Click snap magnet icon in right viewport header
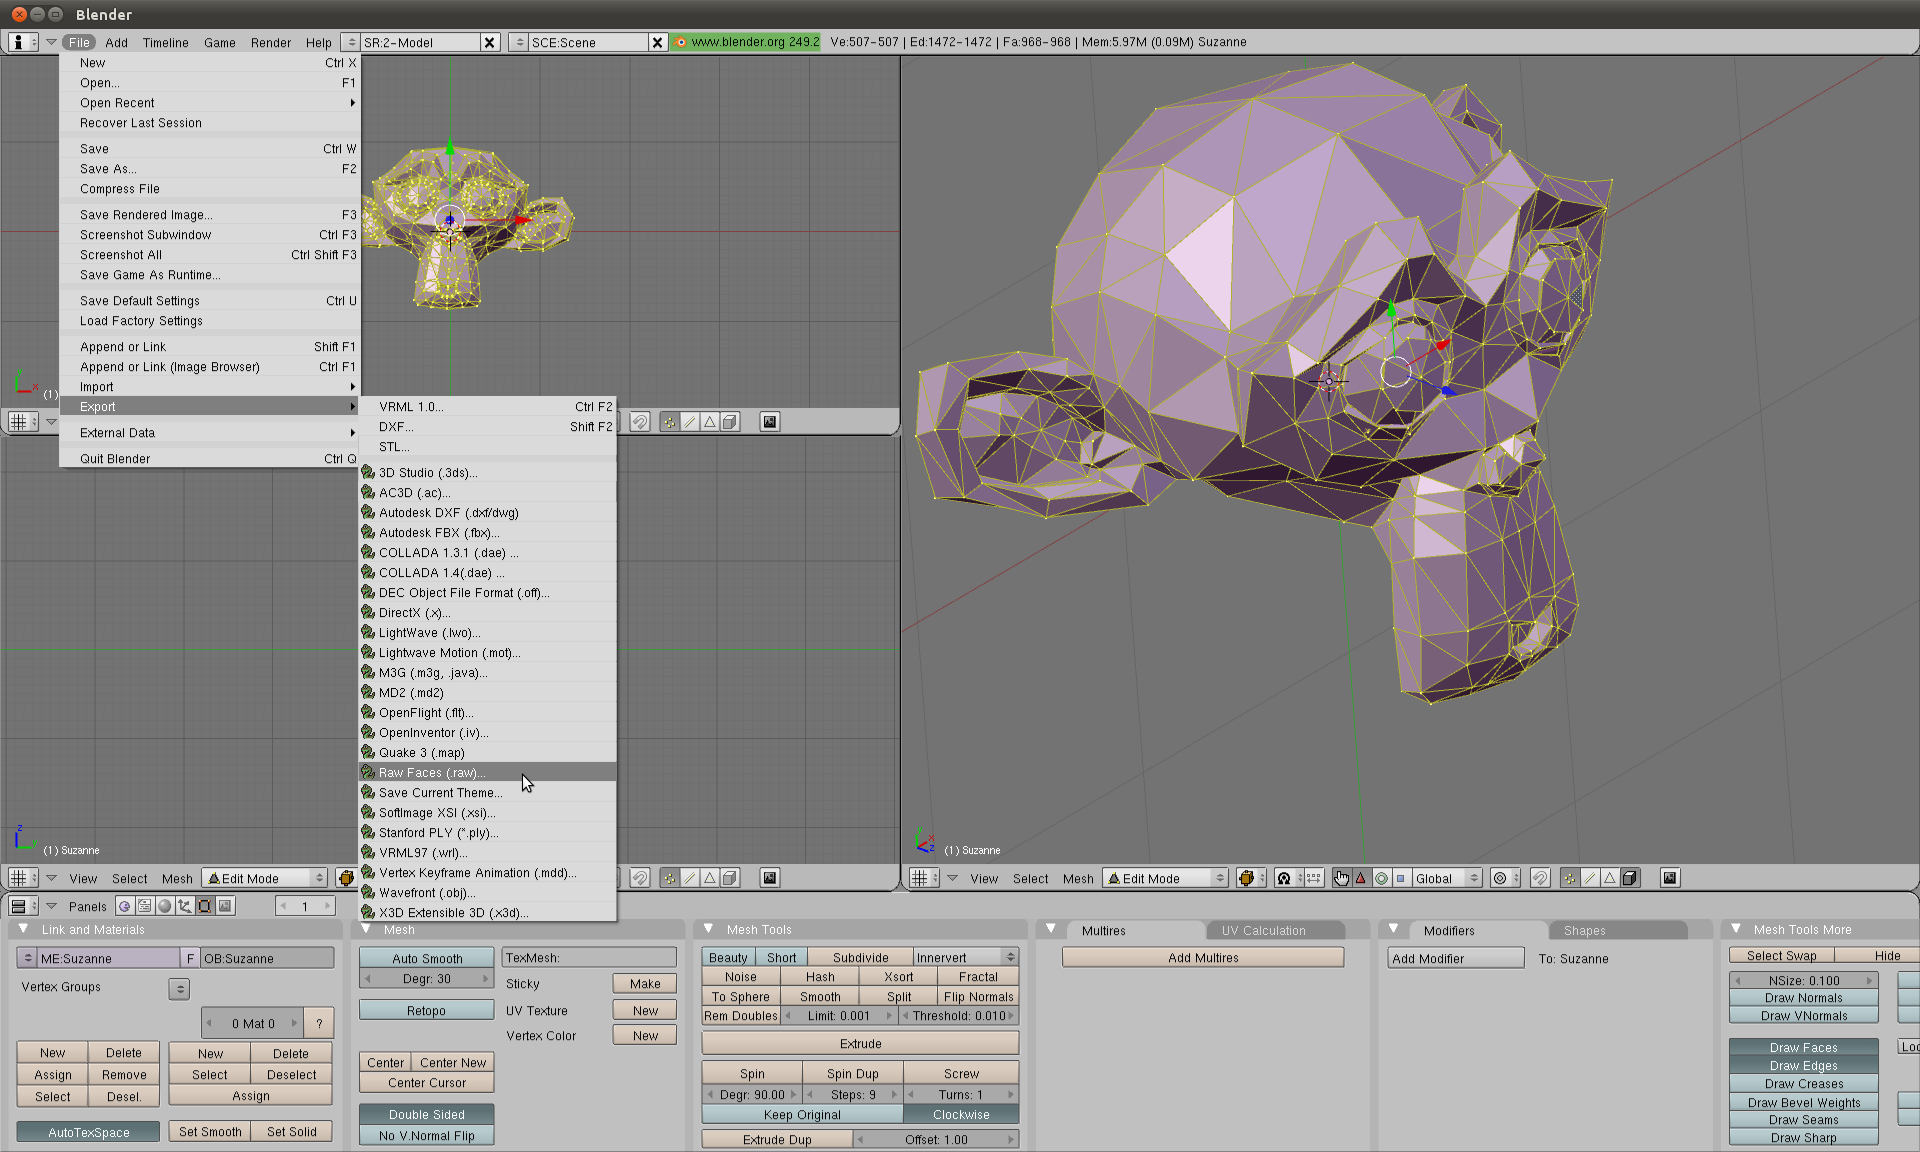1920x1152 pixels. (x=1540, y=878)
